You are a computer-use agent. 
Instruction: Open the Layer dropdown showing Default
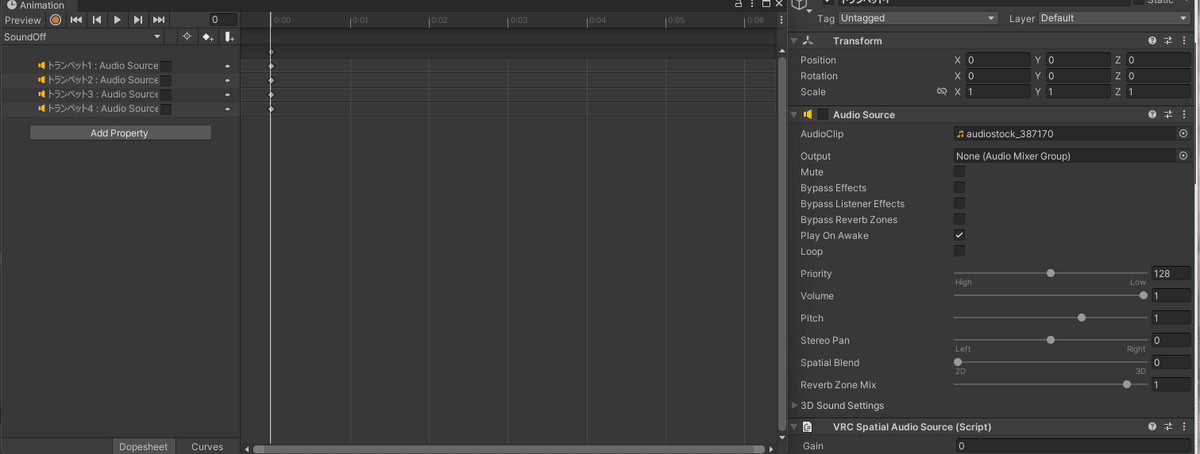1114,18
